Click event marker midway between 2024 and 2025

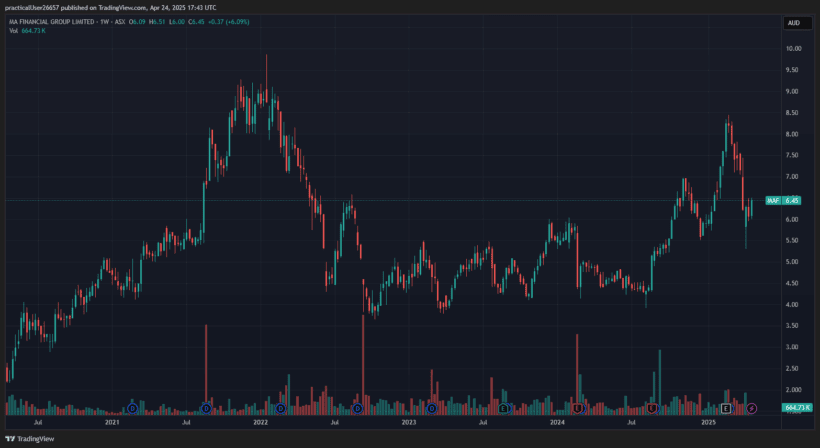pyautogui.click(x=652, y=408)
